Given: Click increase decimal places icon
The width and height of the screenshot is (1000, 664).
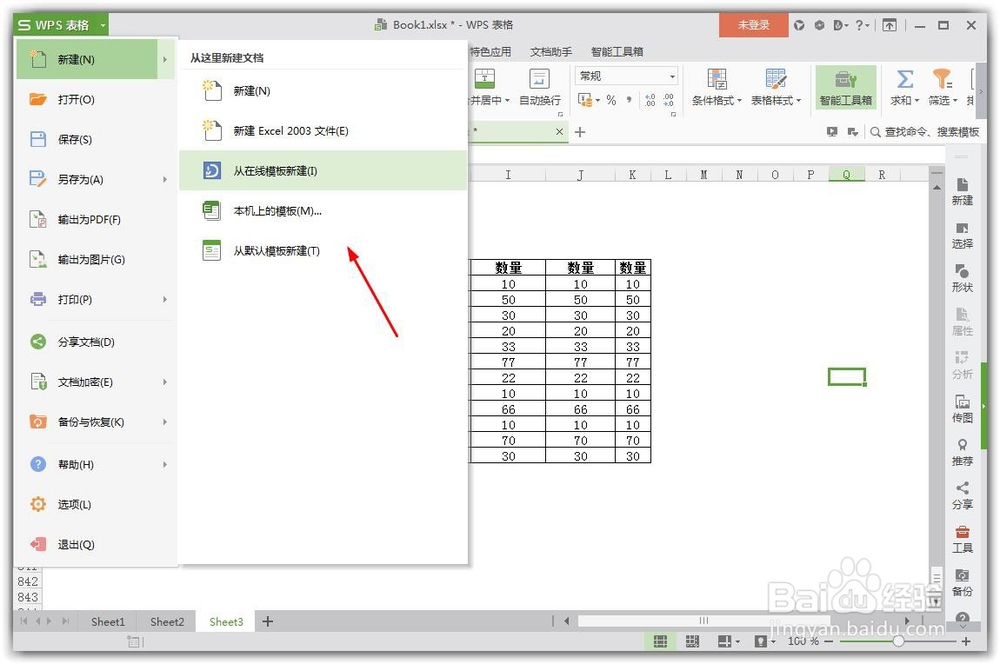Looking at the screenshot, I should [x=650, y=100].
